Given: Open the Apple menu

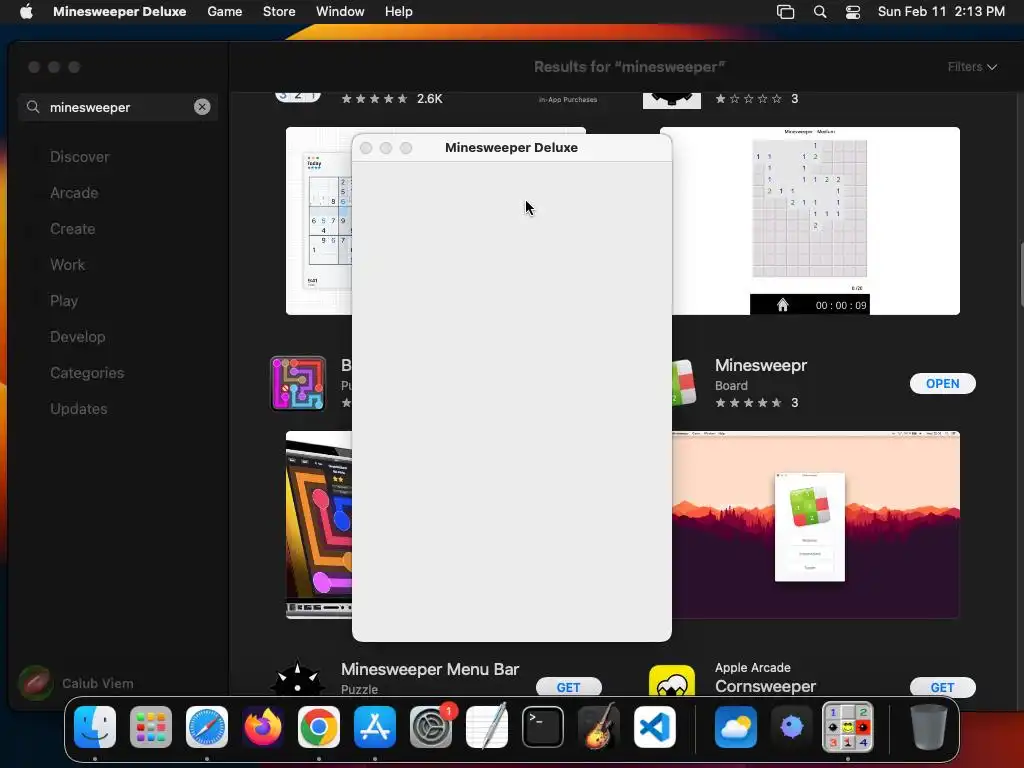Looking at the screenshot, I should (x=26, y=12).
